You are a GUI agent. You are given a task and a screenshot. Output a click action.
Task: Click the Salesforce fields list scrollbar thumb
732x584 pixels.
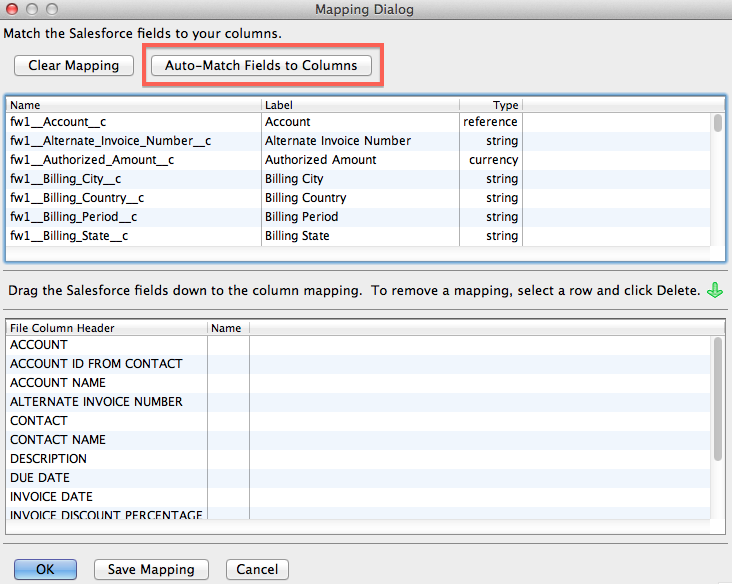tap(718, 123)
